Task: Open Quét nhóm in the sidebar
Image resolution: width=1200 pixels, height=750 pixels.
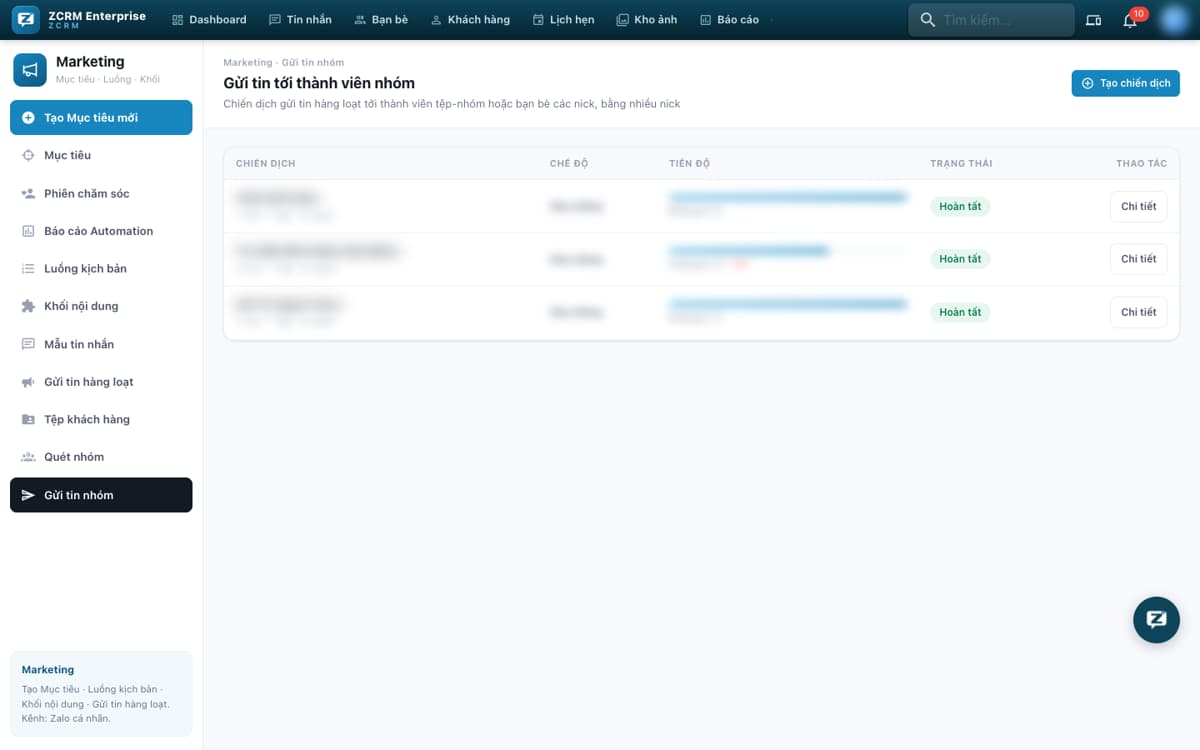Action: [x=101, y=457]
